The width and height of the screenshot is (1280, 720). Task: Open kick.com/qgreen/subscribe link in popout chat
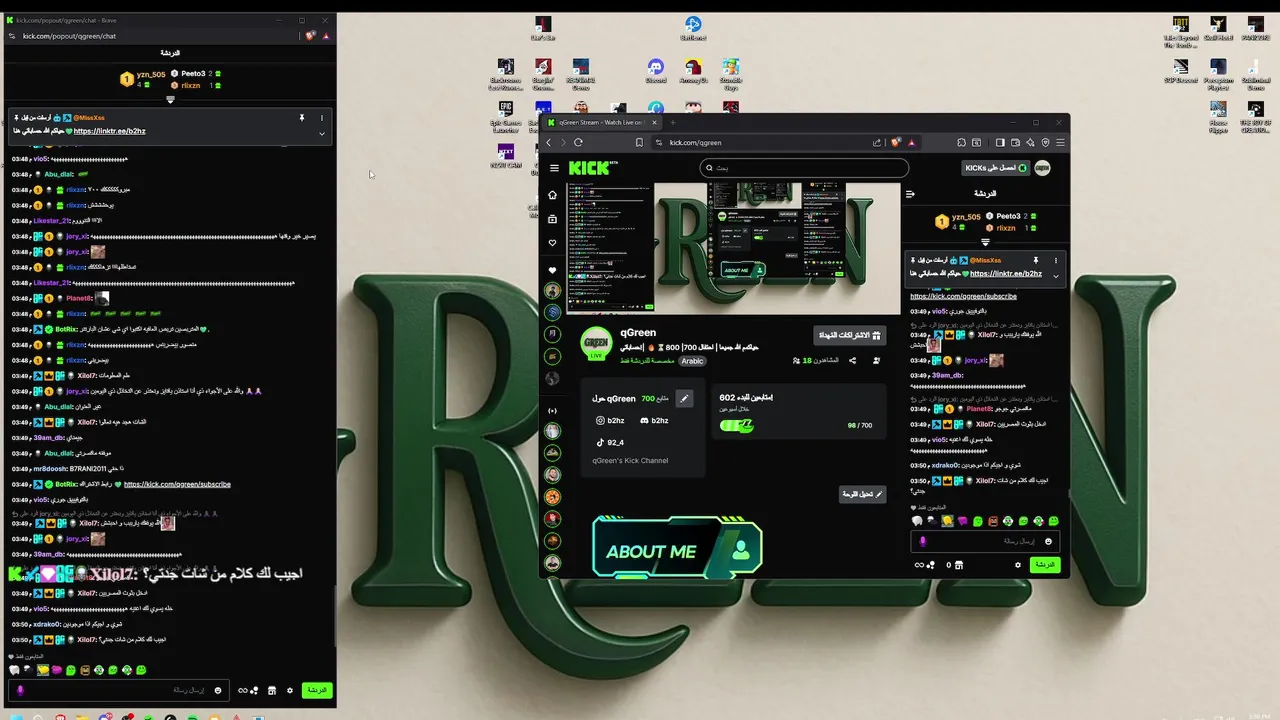[177, 484]
